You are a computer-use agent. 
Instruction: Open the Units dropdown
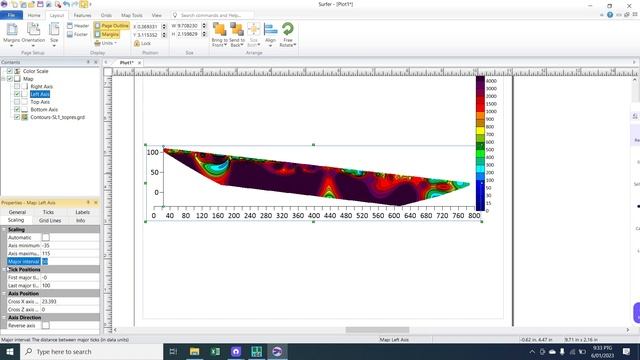[x=106, y=43]
